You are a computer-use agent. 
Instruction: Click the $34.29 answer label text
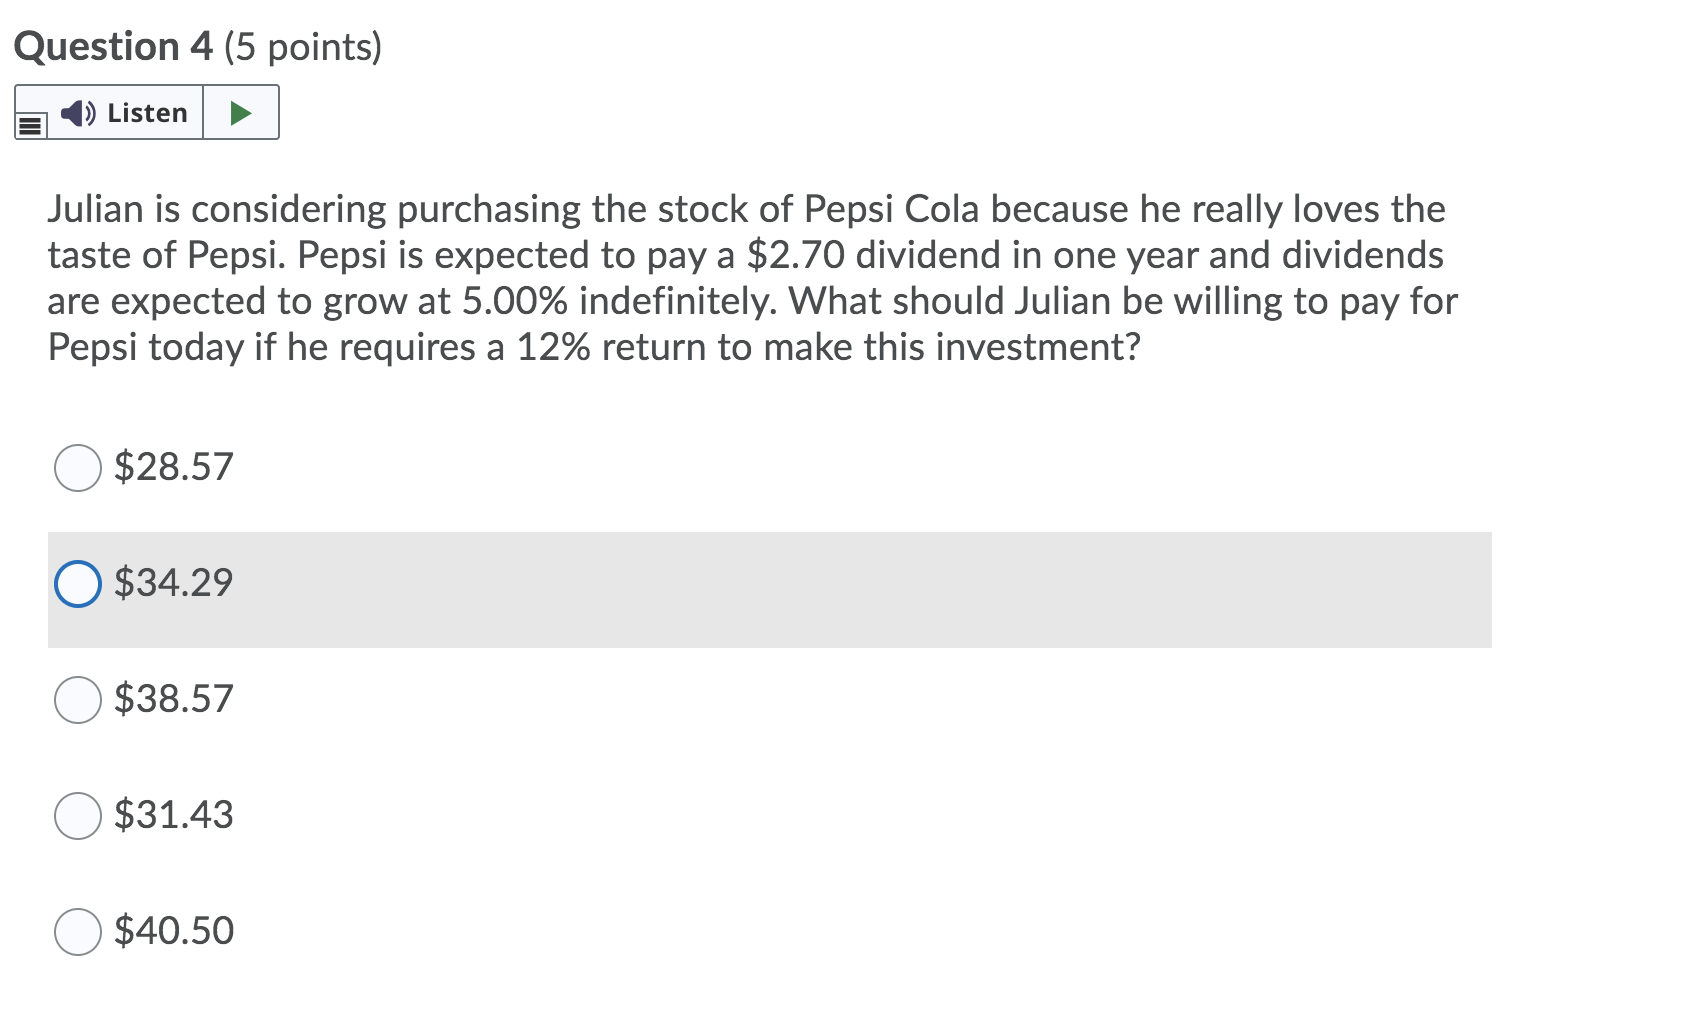coord(174,583)
